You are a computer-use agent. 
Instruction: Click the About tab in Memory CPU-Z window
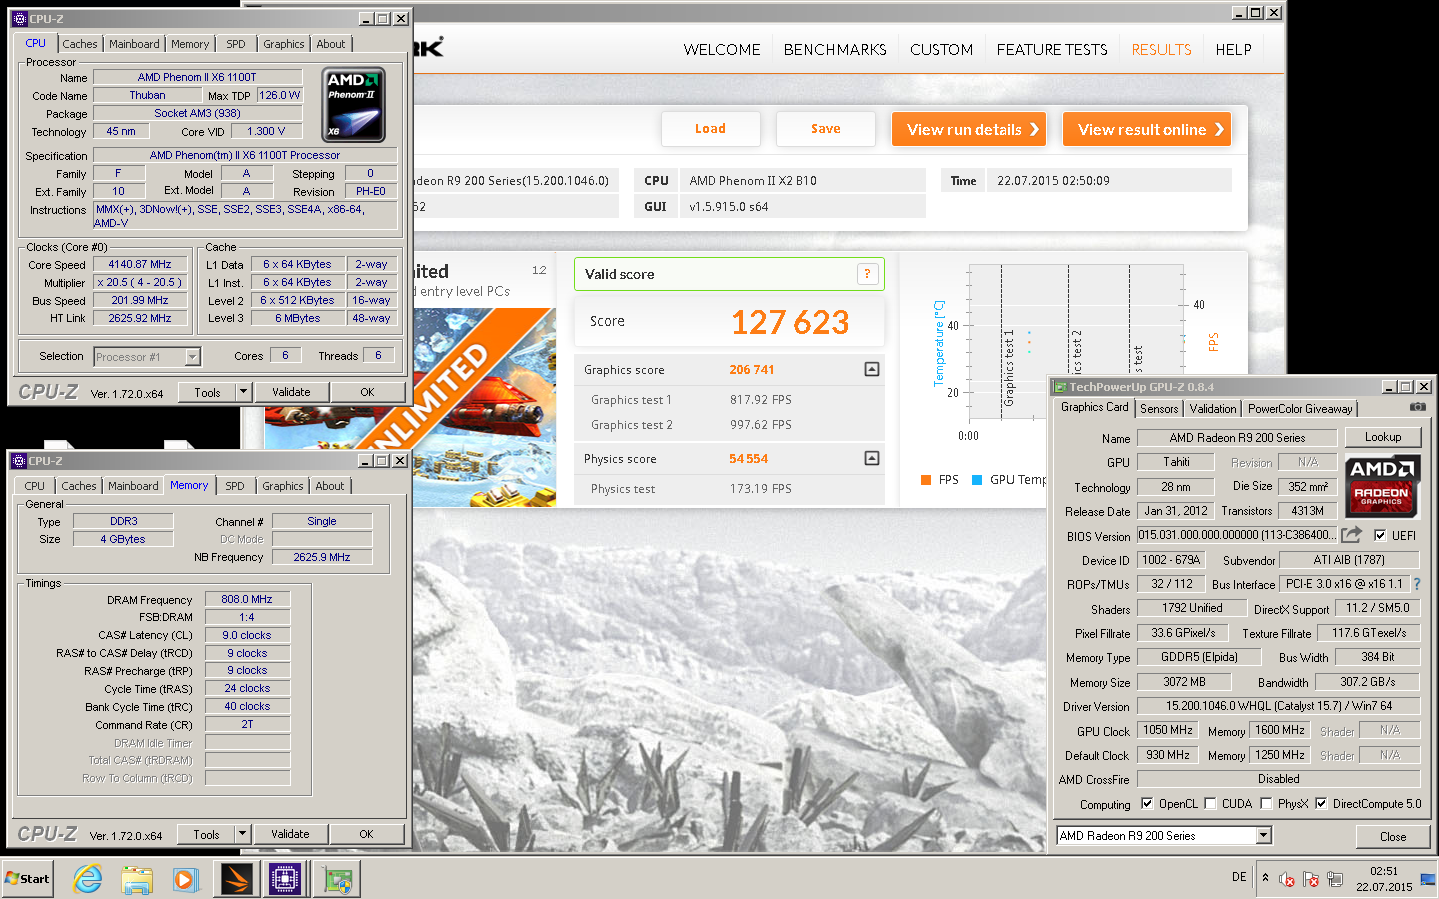(330, 486)
